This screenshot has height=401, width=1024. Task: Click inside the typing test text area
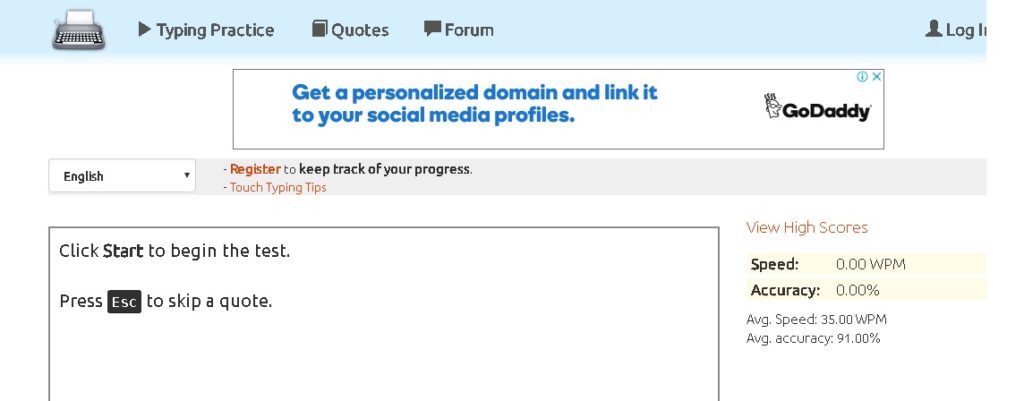[384, 314]
